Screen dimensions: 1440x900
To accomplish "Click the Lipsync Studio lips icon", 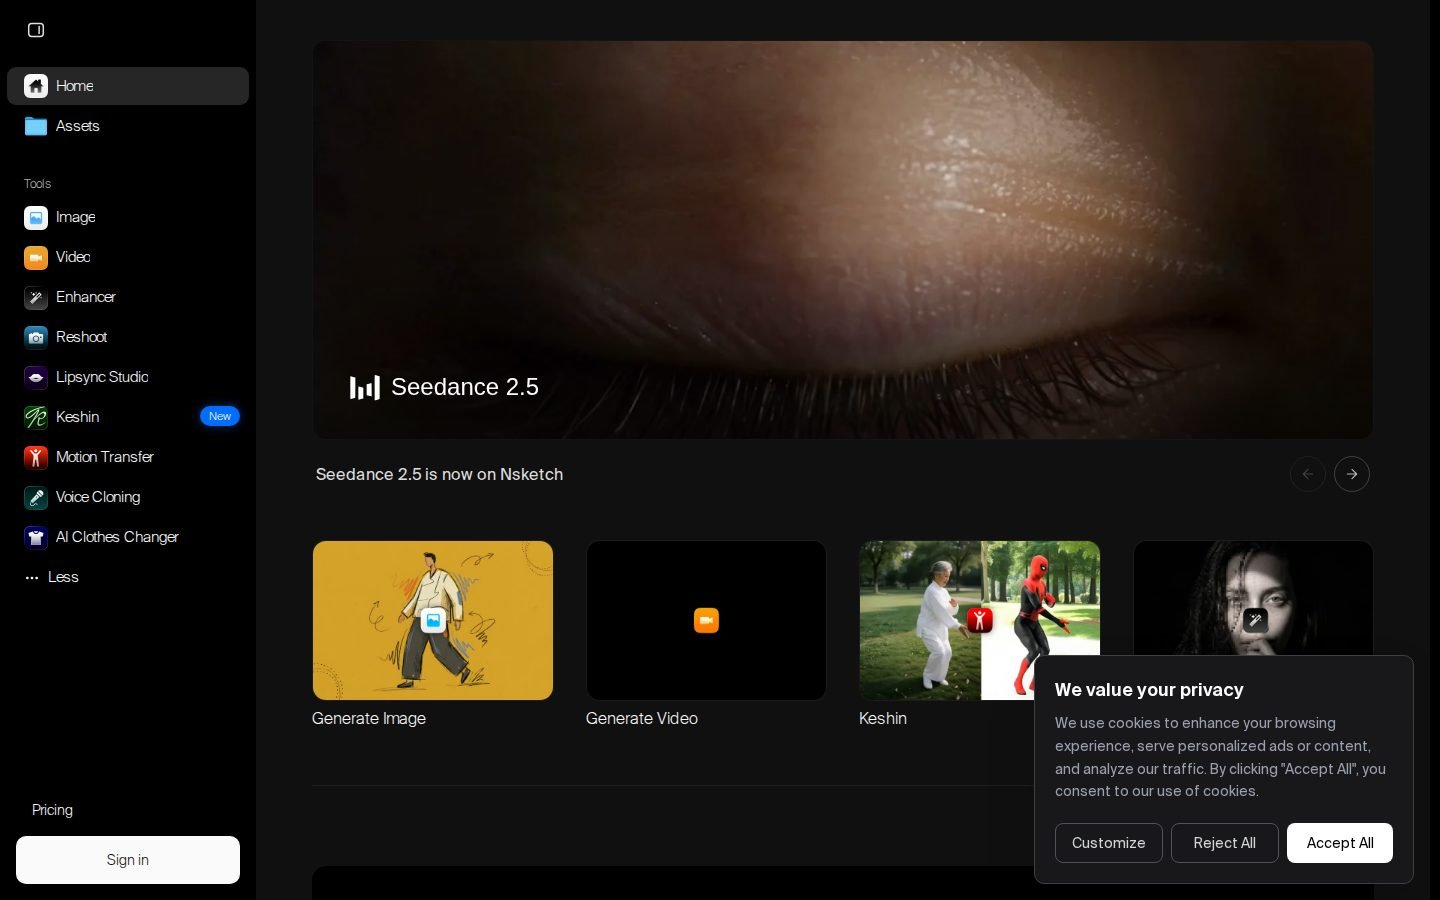I will 36,377.
